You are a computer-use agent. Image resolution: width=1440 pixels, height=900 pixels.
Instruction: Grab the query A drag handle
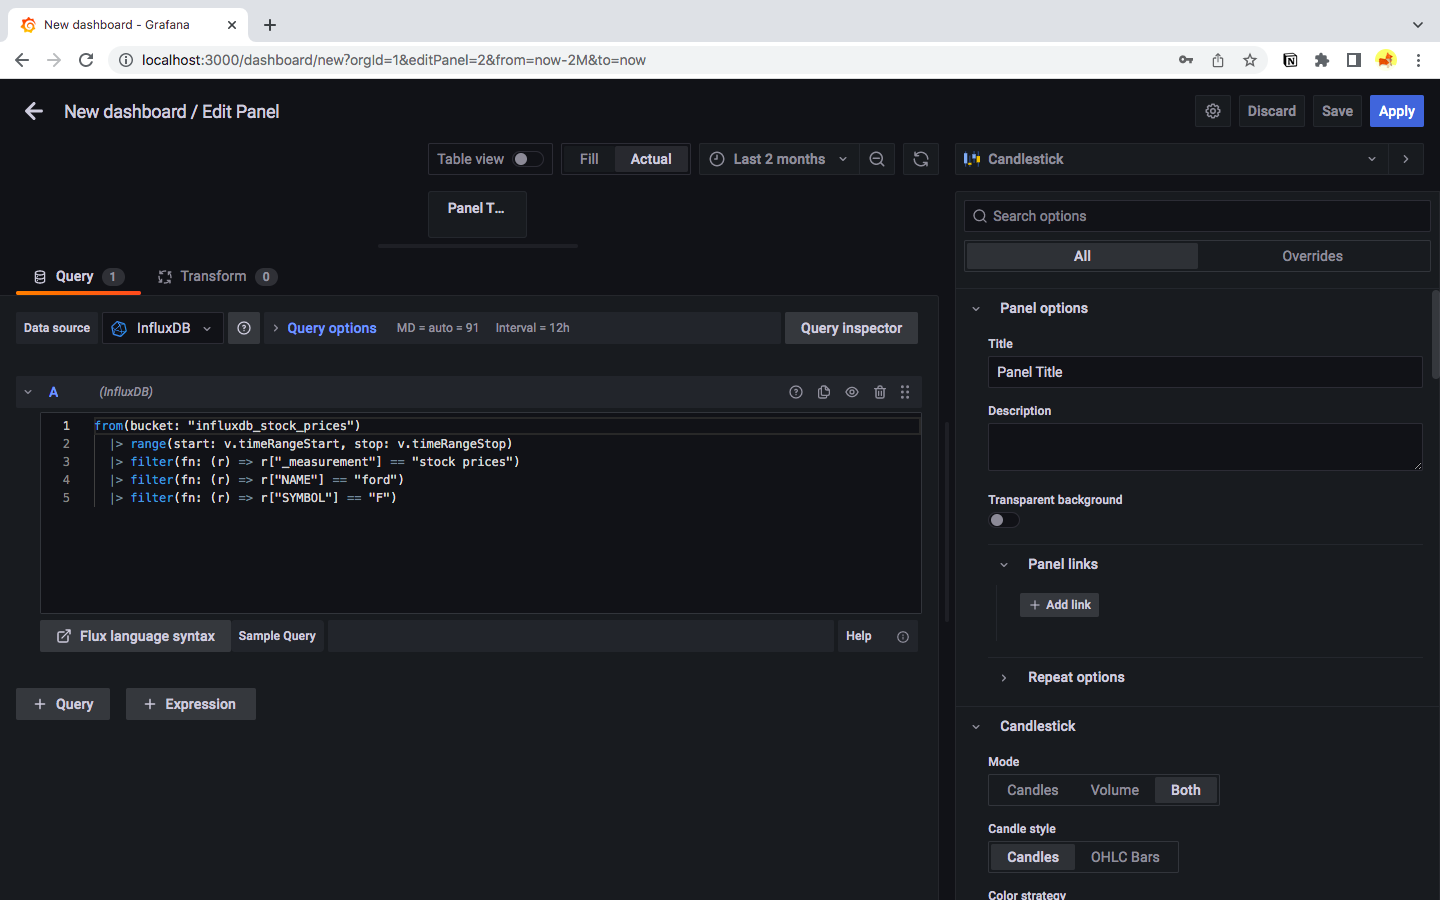(905, 392)
